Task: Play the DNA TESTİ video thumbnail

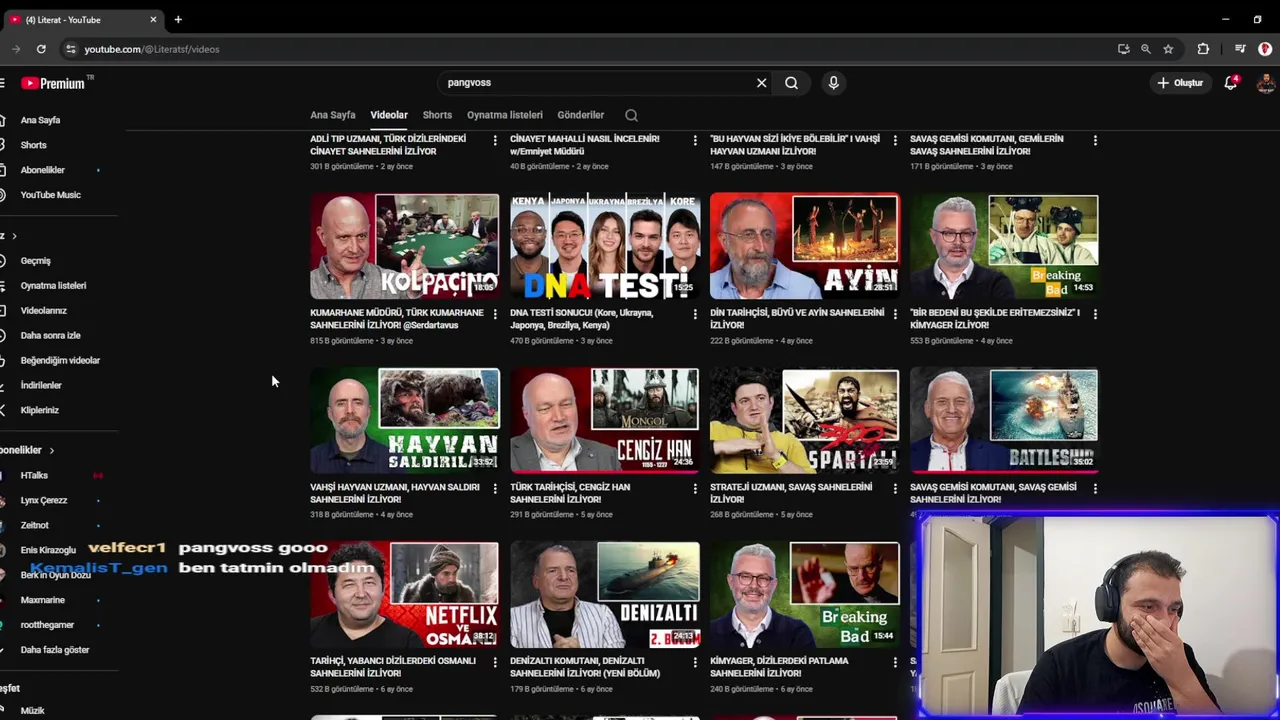Action: pyautogui.click(x=605, y=247)
